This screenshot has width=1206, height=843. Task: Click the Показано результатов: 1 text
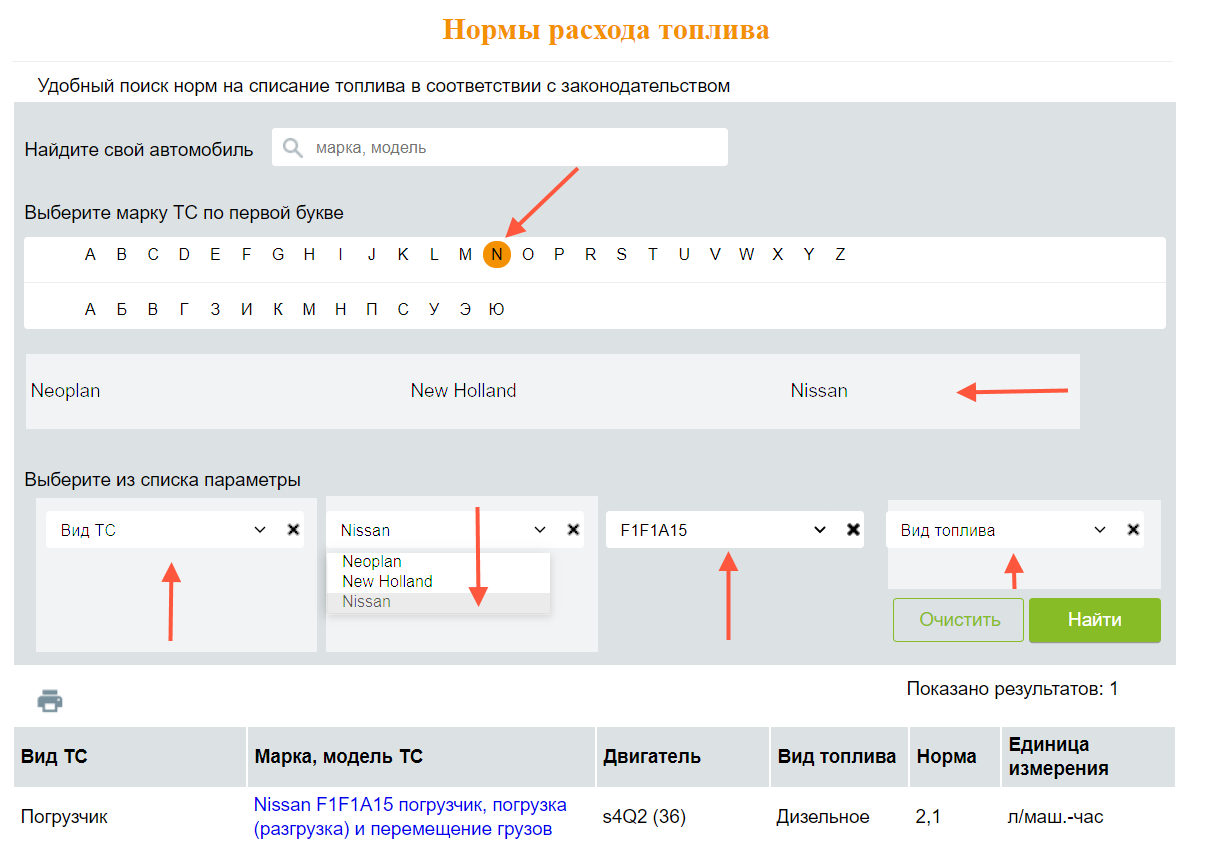pos(1012,689)
